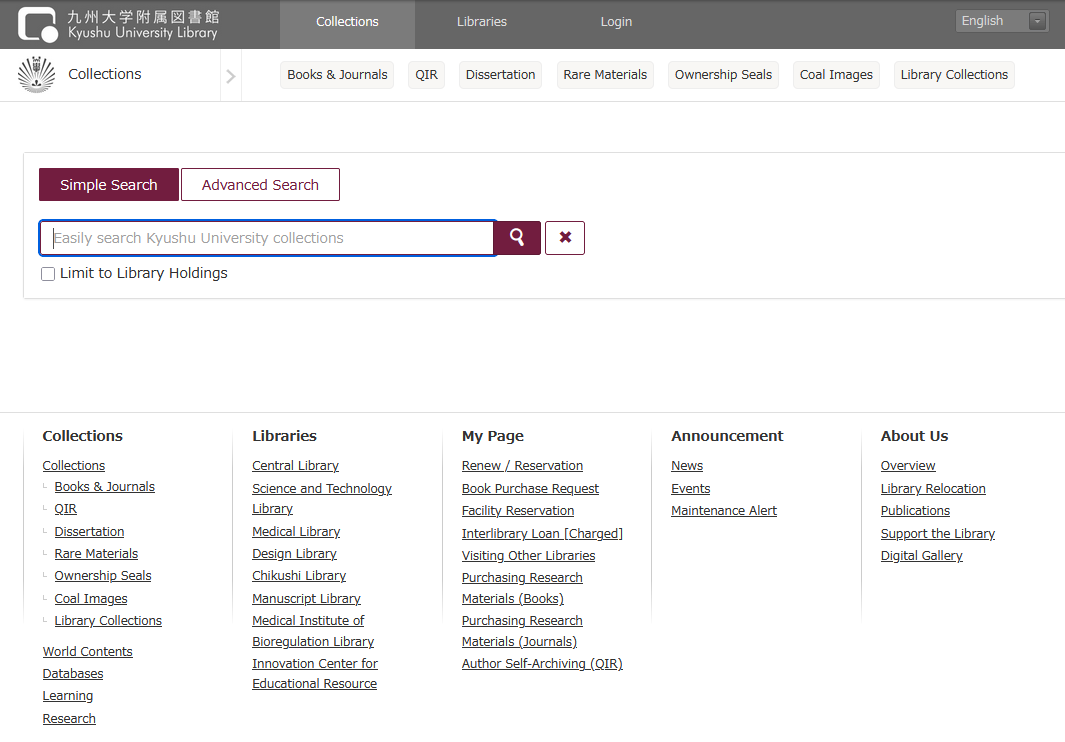
Task: Open the English language dropdown
Action: point(1001,21)
